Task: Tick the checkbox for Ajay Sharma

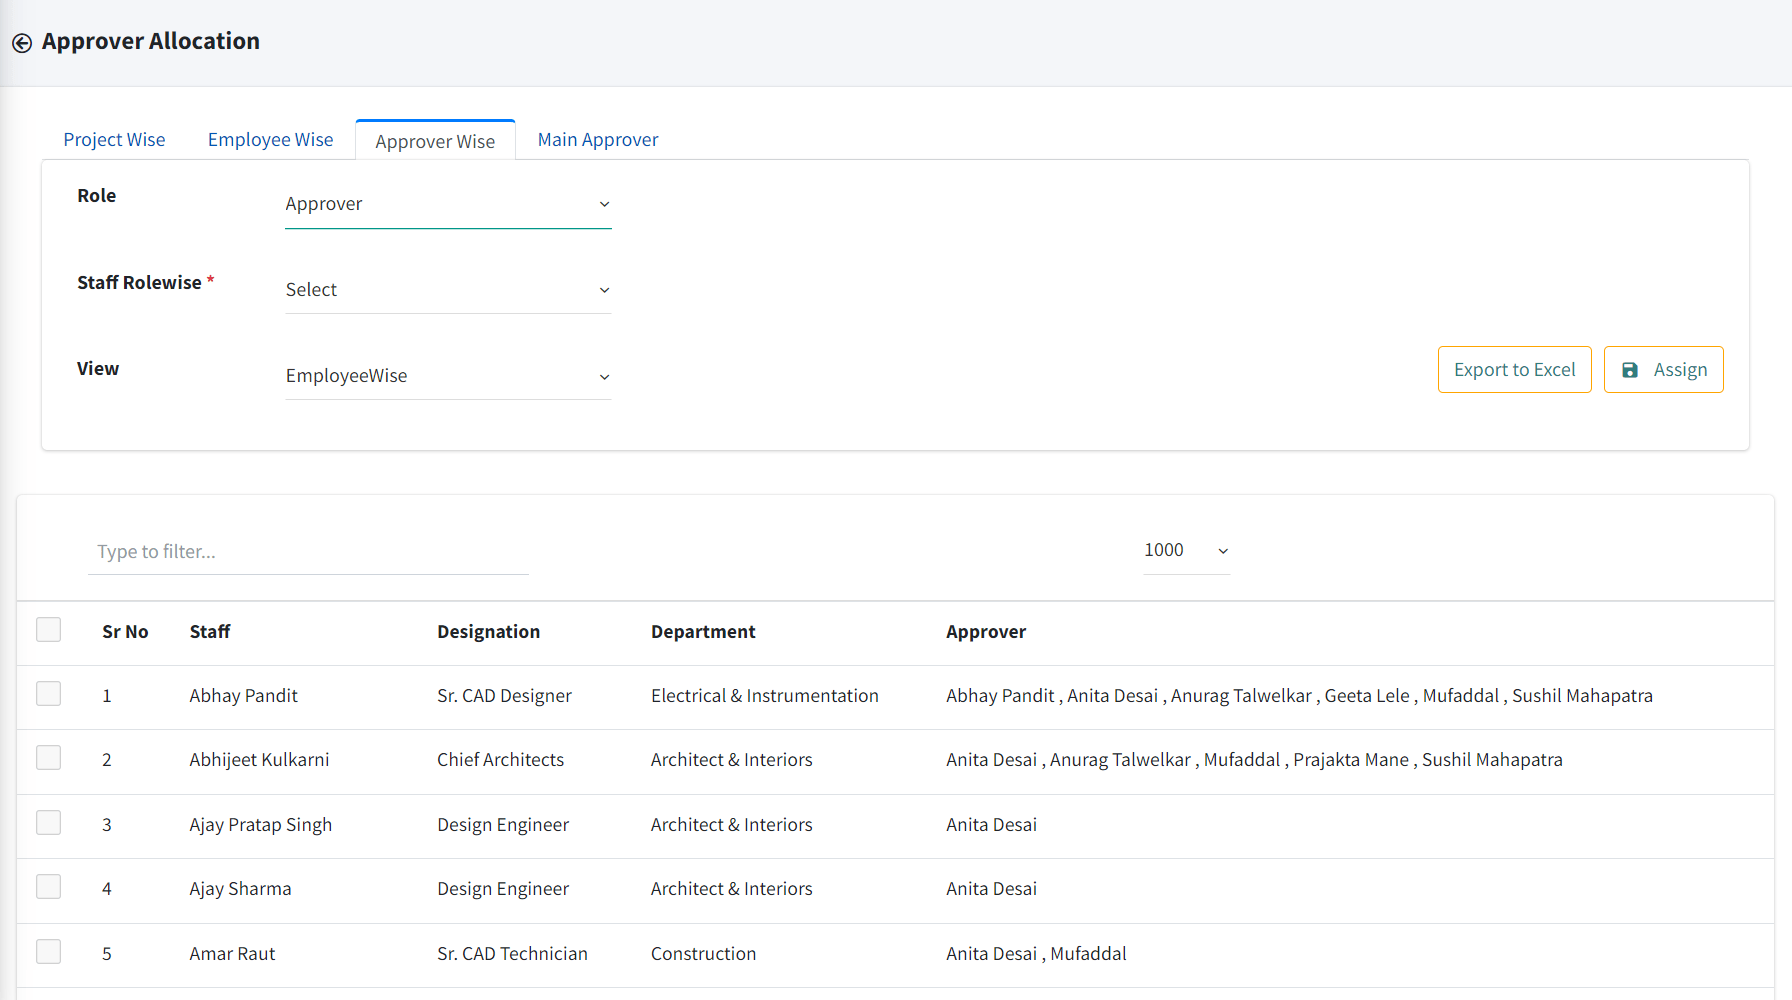Action: pyautogui.click(x=48, y=887)
